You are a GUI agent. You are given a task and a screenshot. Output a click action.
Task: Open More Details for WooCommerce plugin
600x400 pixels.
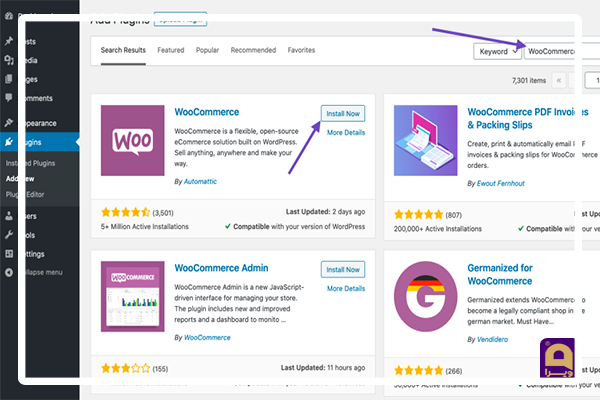click(346, 132)
